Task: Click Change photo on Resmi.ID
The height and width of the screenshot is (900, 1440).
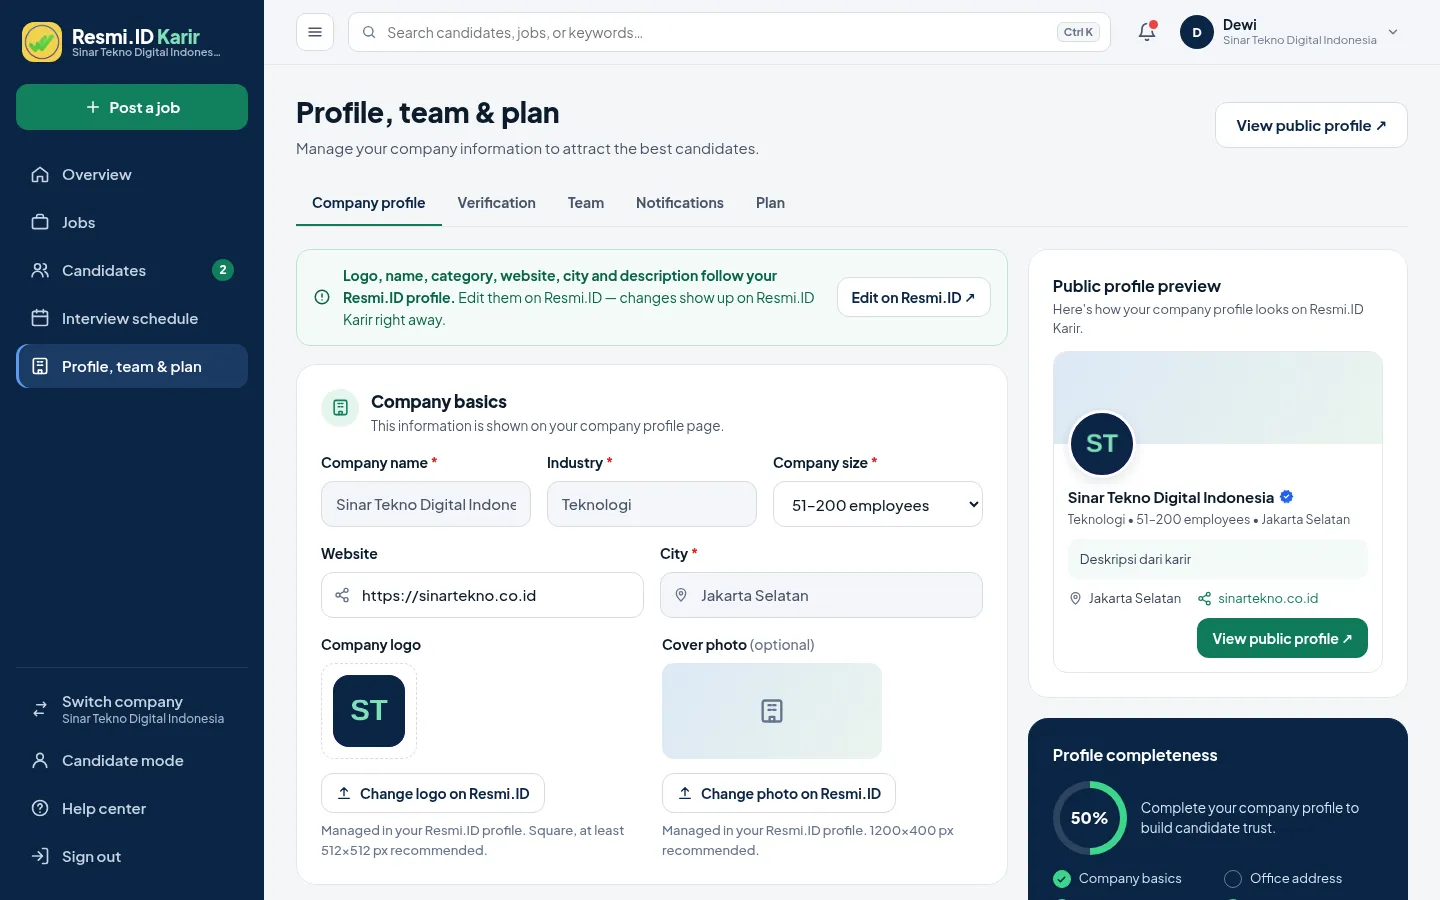Action: [779, 793]
